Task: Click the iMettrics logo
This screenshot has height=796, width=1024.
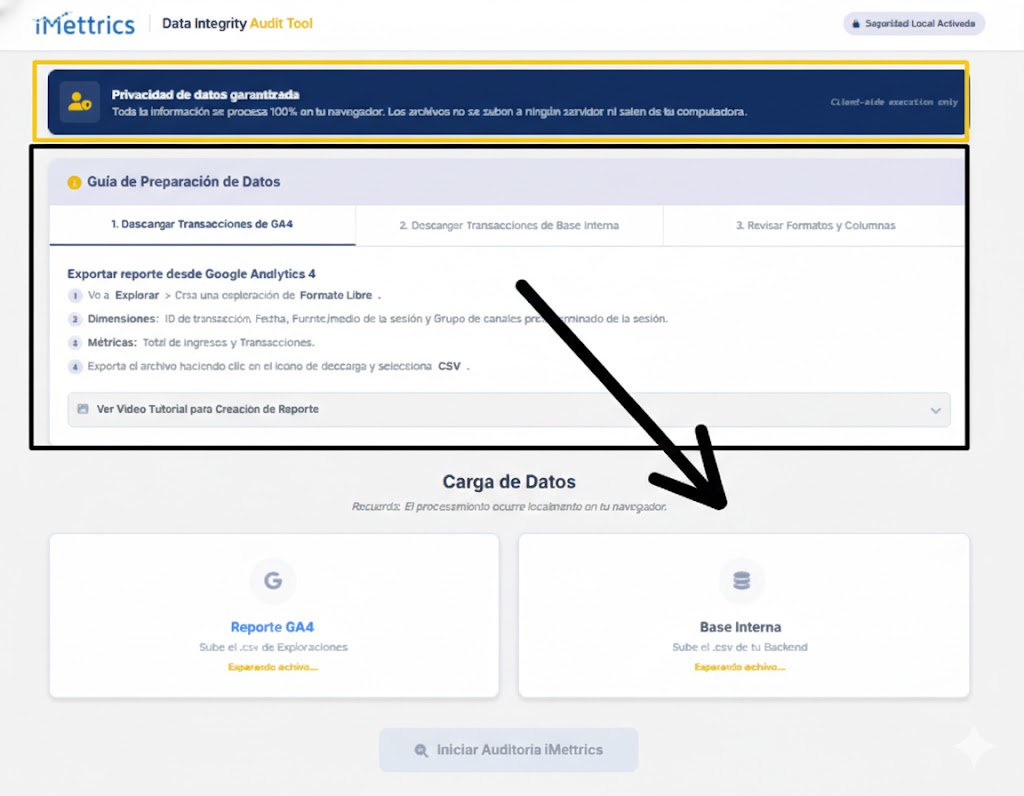Action: click(85, 24)
